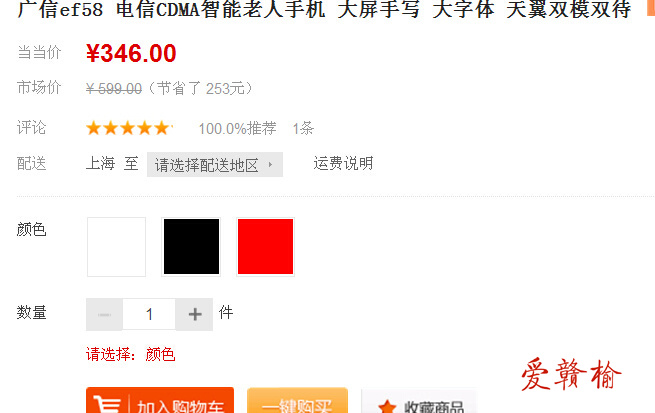The height and width of the screenshot is (413, 655).
Task: Click the 100.0%推荐 recommendation text
Action: (x=237, y=128)
